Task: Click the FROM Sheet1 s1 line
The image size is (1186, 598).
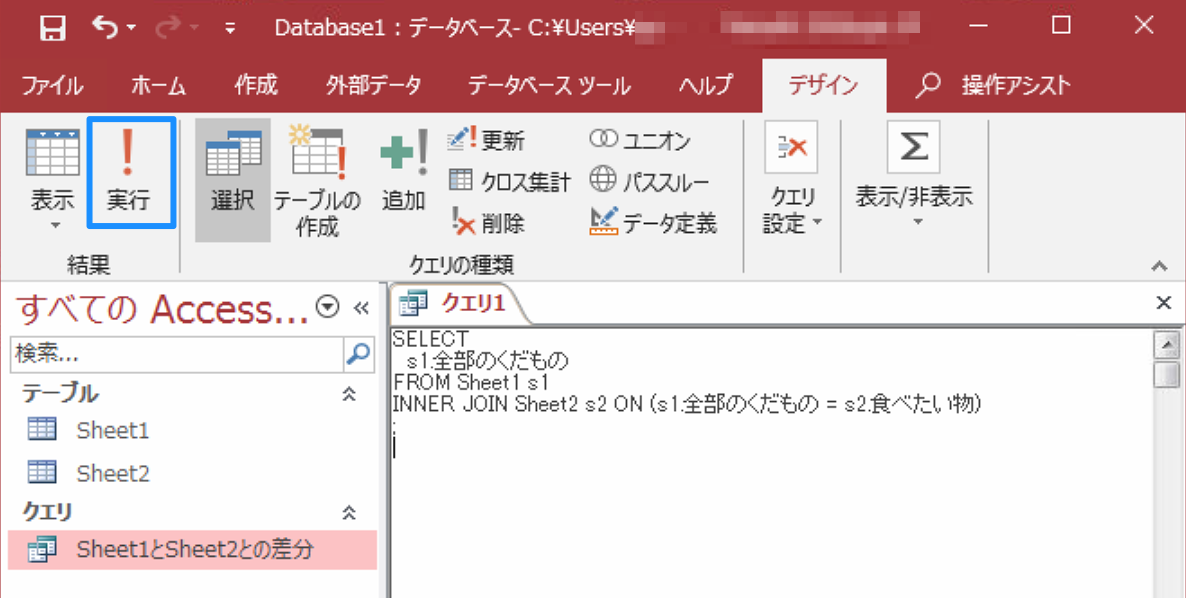Action: click(x=470, y=383)
